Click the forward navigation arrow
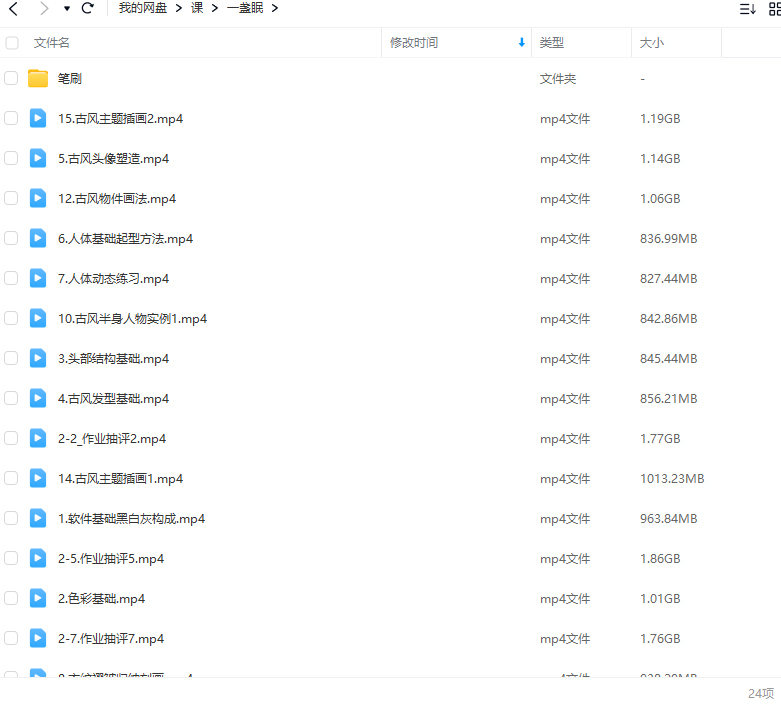 pyautogui.click(x=43, y=9)
